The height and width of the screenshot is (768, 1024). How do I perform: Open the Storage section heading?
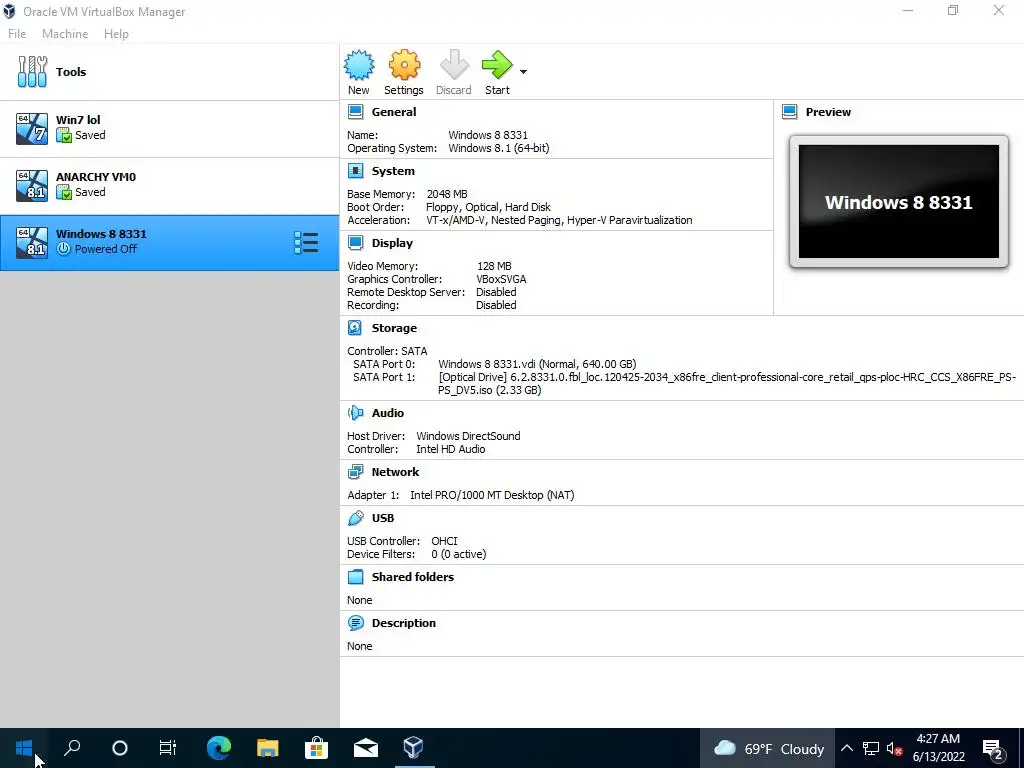point(394,328)
